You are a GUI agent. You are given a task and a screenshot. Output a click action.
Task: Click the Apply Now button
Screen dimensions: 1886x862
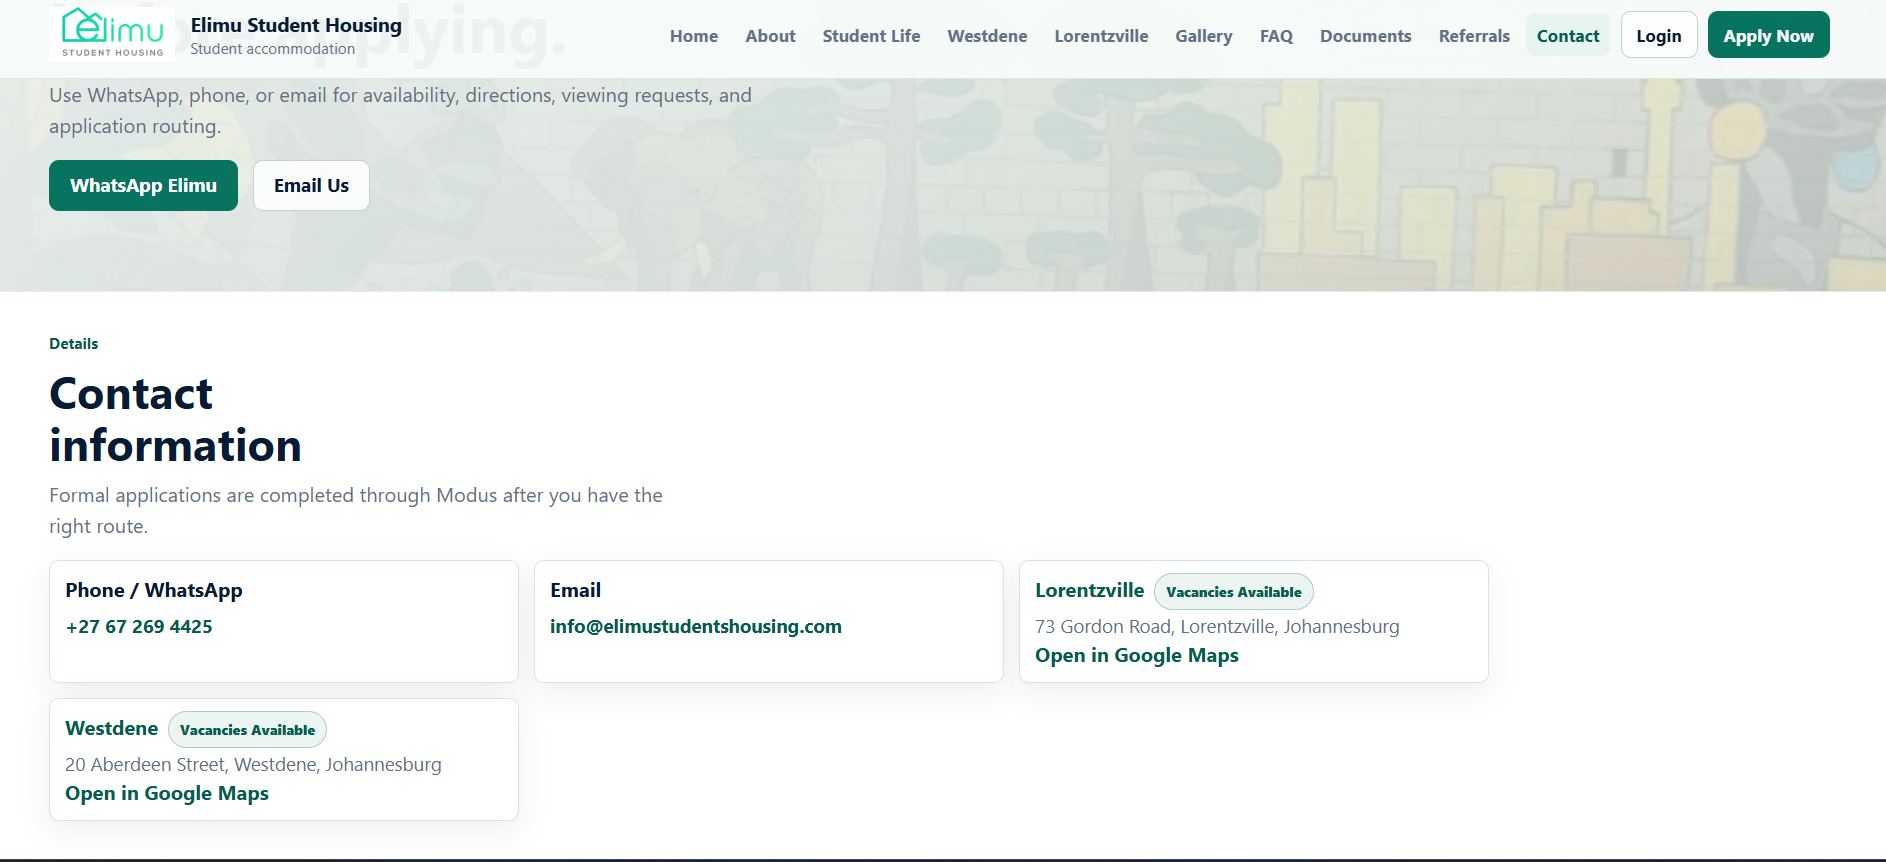[1768, 35]
